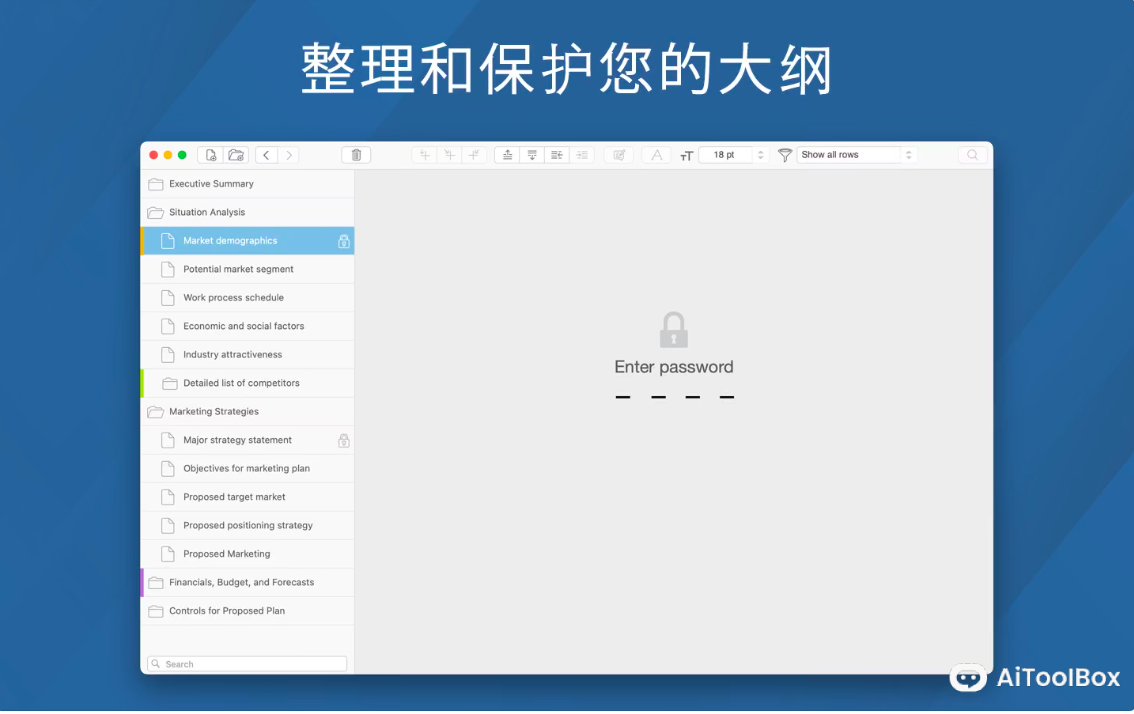Open the Show all rows dropdown

pos(857,155)
